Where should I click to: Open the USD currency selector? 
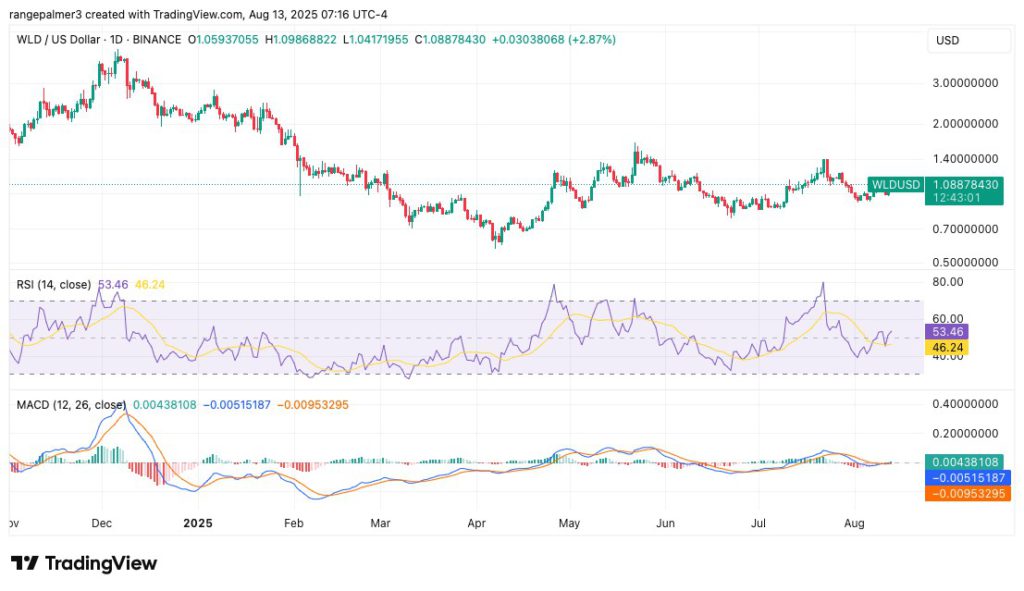[x=947, y=40]
